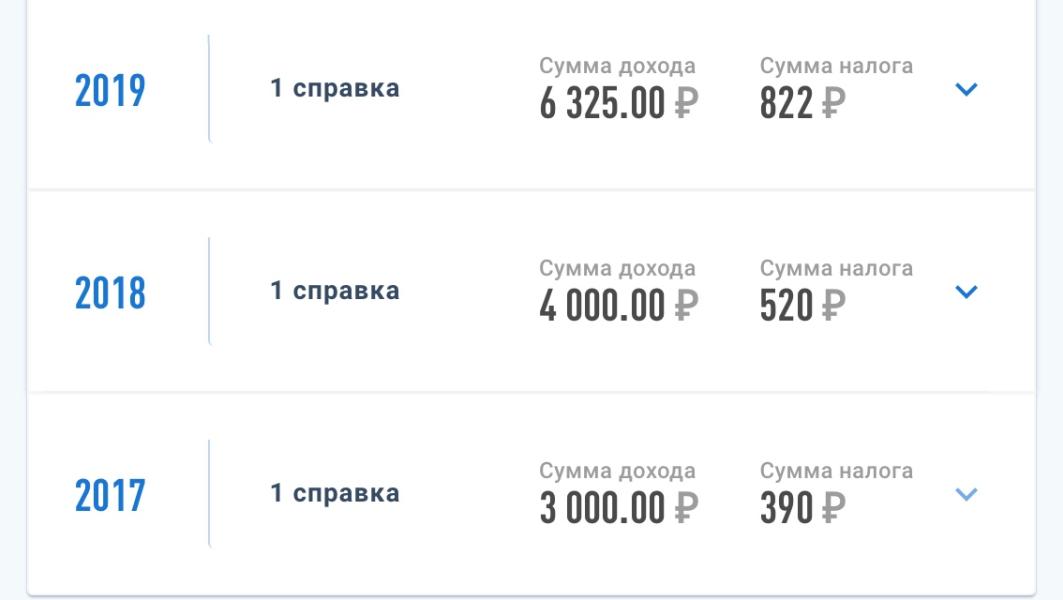Click "Сумма налога" label in 2017 row
Viewport: 1063px width, 600px height.
836,471
